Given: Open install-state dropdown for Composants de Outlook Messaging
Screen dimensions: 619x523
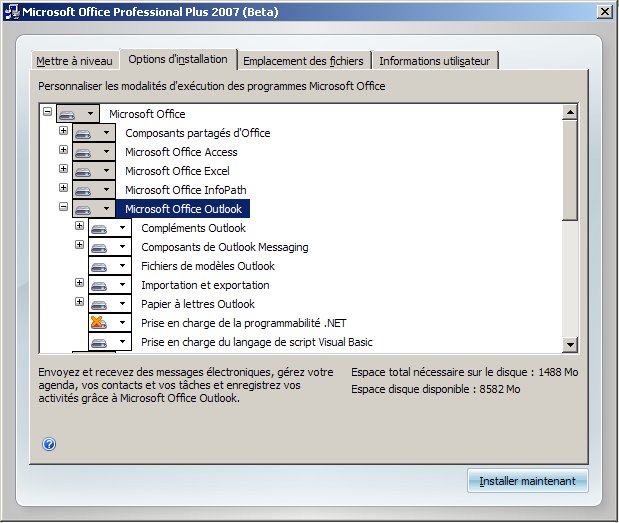Looking at the screenshot, I should 110,247.
